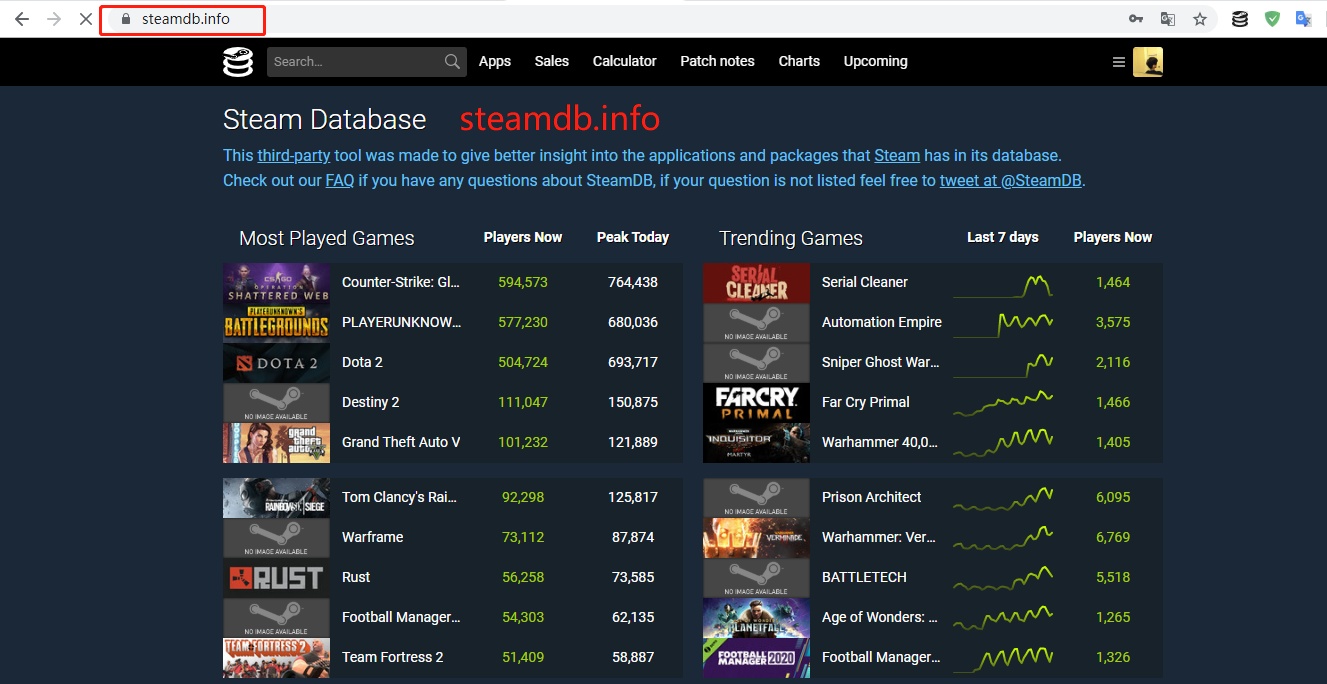Open the Trending Games heading

tap(791, 238)
